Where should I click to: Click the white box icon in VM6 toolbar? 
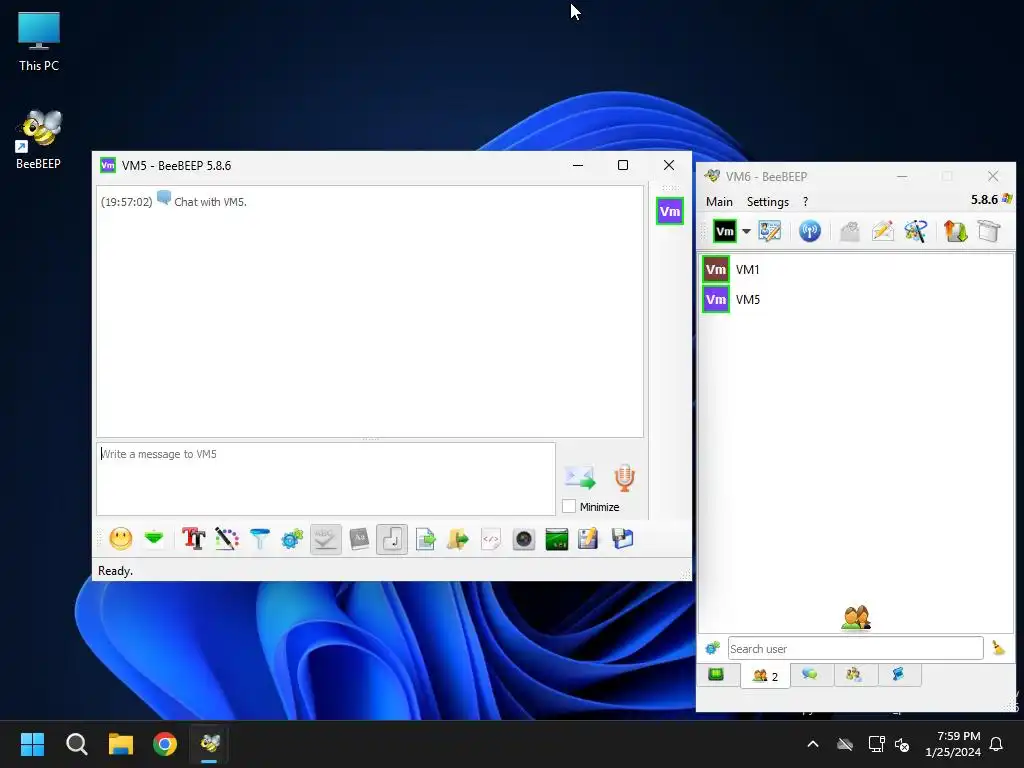[x=989, y=231]
